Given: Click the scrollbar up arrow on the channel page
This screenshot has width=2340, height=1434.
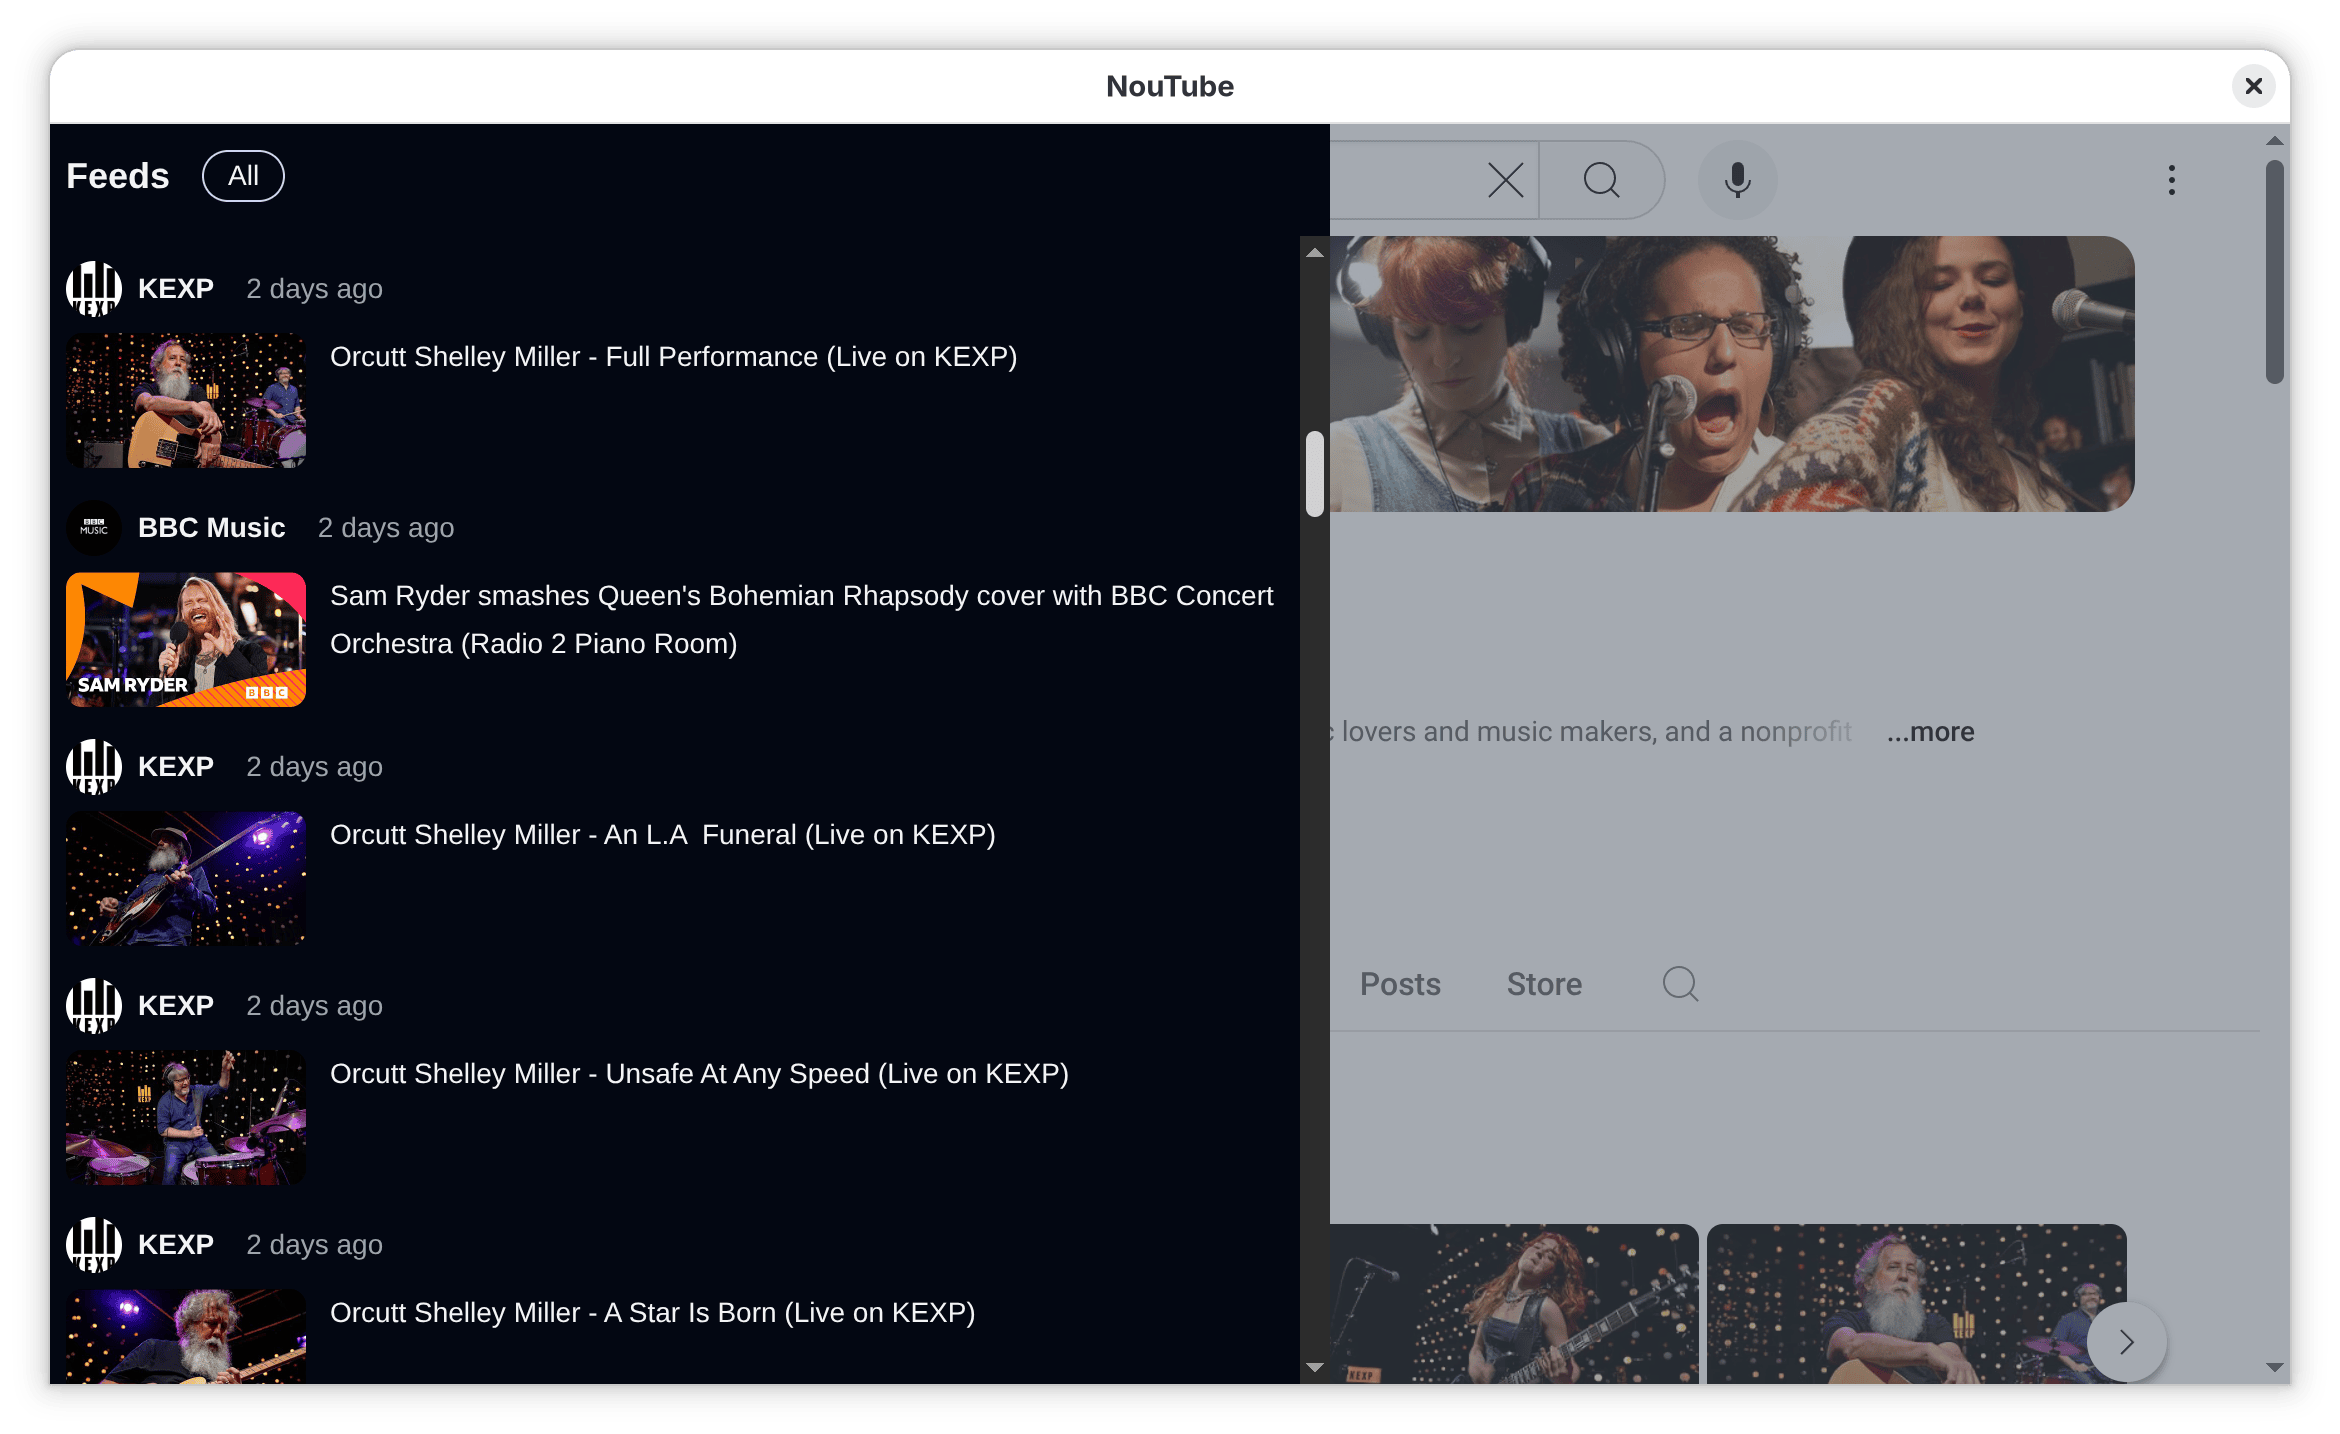Looking at the screenshot, I should tap(1315, 252).
